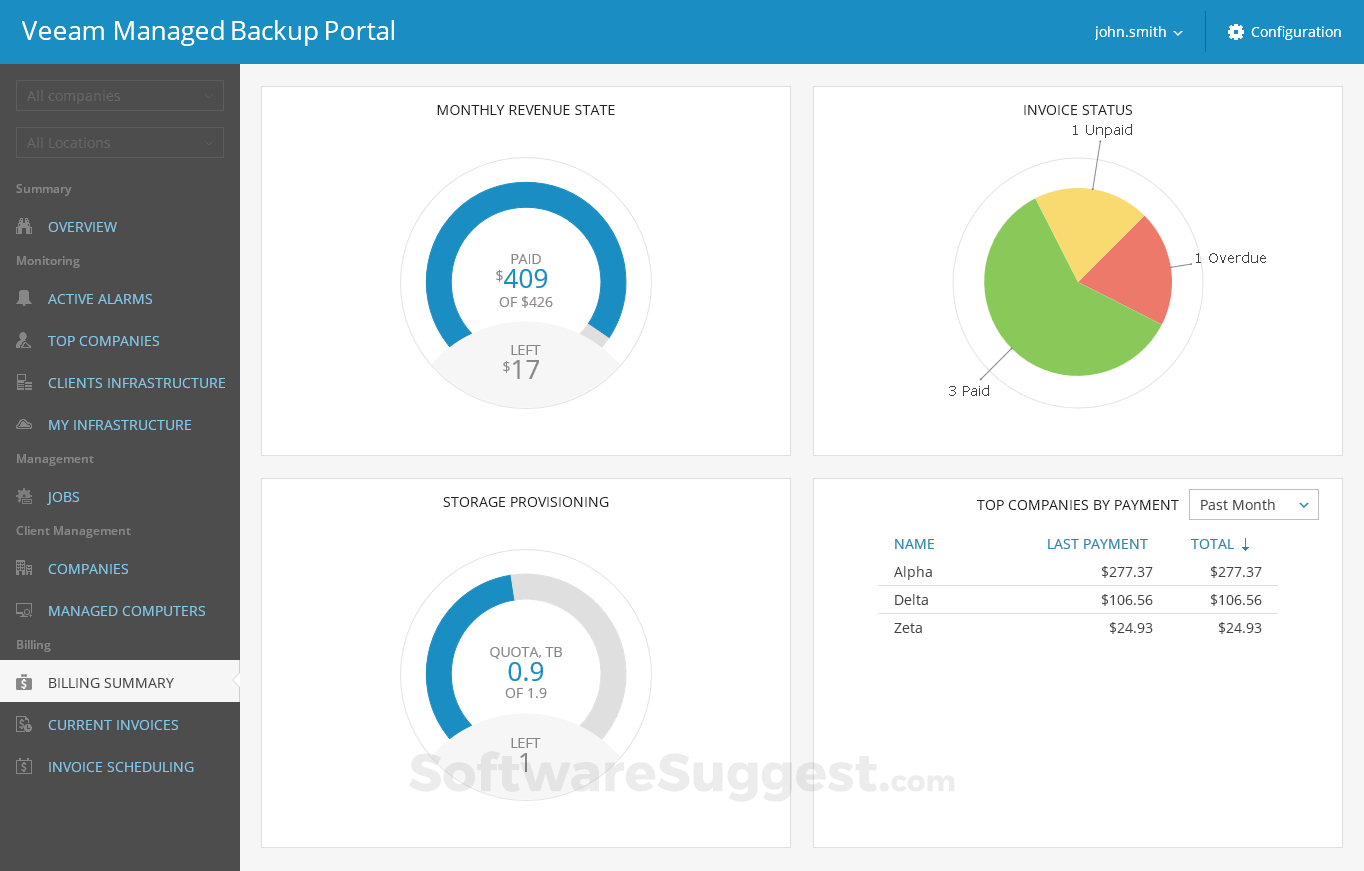
Task: Click the Jobs gear icon
Action: click(24, 497)
